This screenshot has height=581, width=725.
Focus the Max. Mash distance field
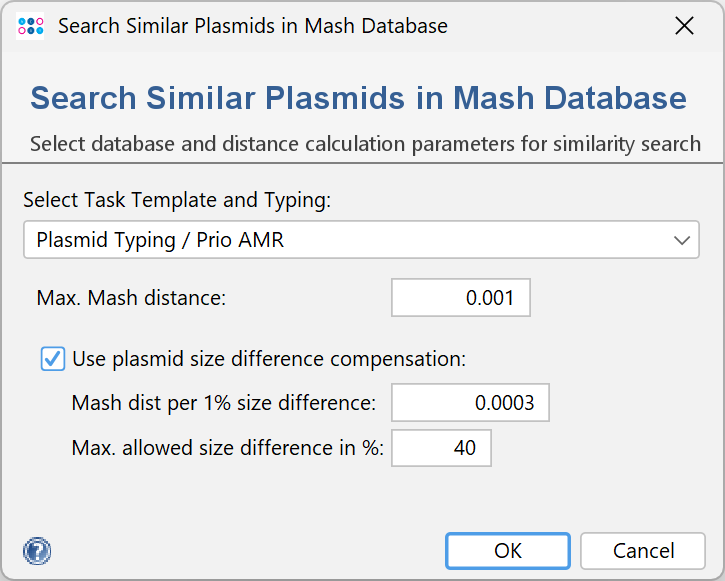pyautogui.click(x=460, y=298)
